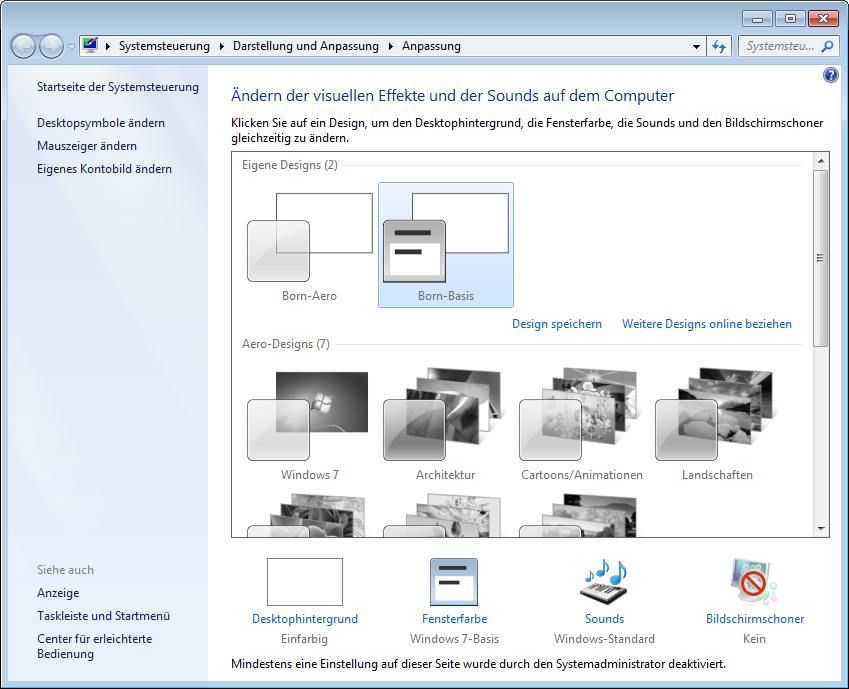The image size is (849, 689).
Task: Open Desktophintergrund preview icon
Action: tap(305, 582)
